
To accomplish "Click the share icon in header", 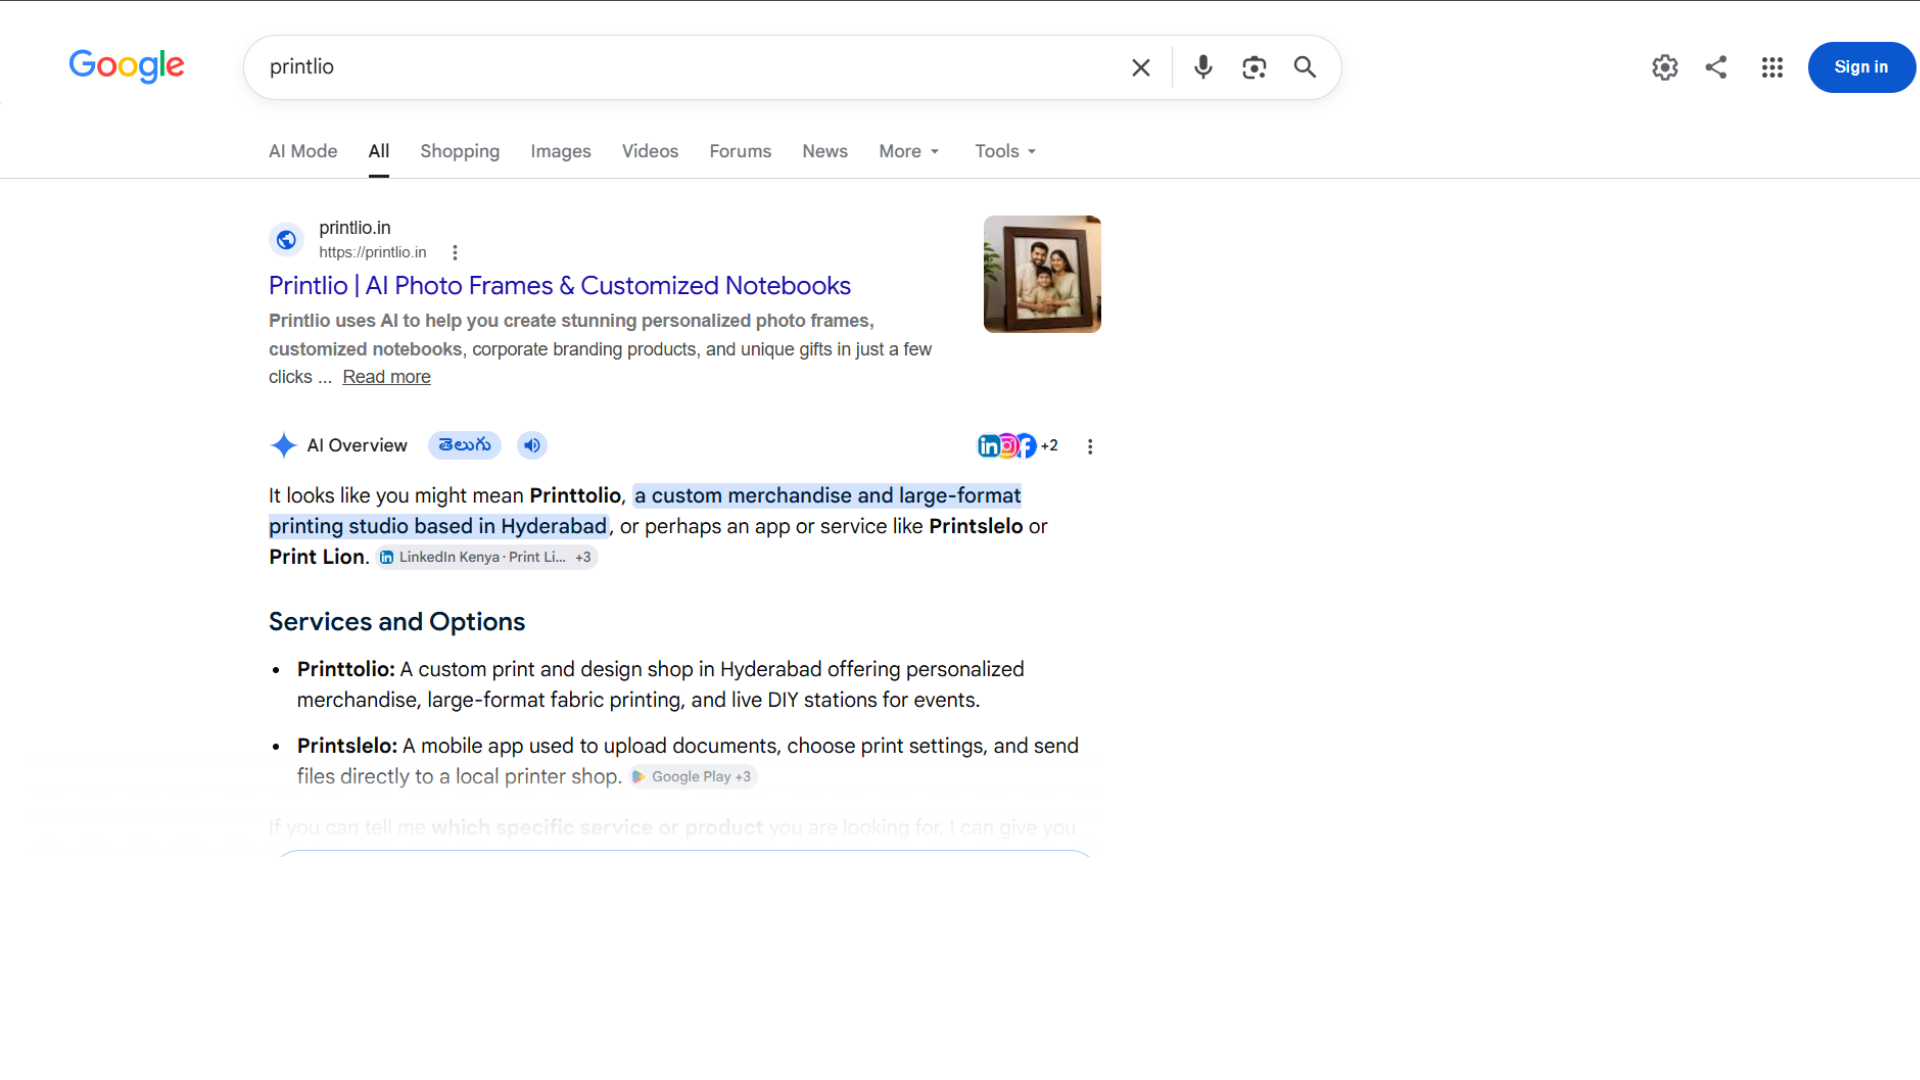I will 1716,67.
